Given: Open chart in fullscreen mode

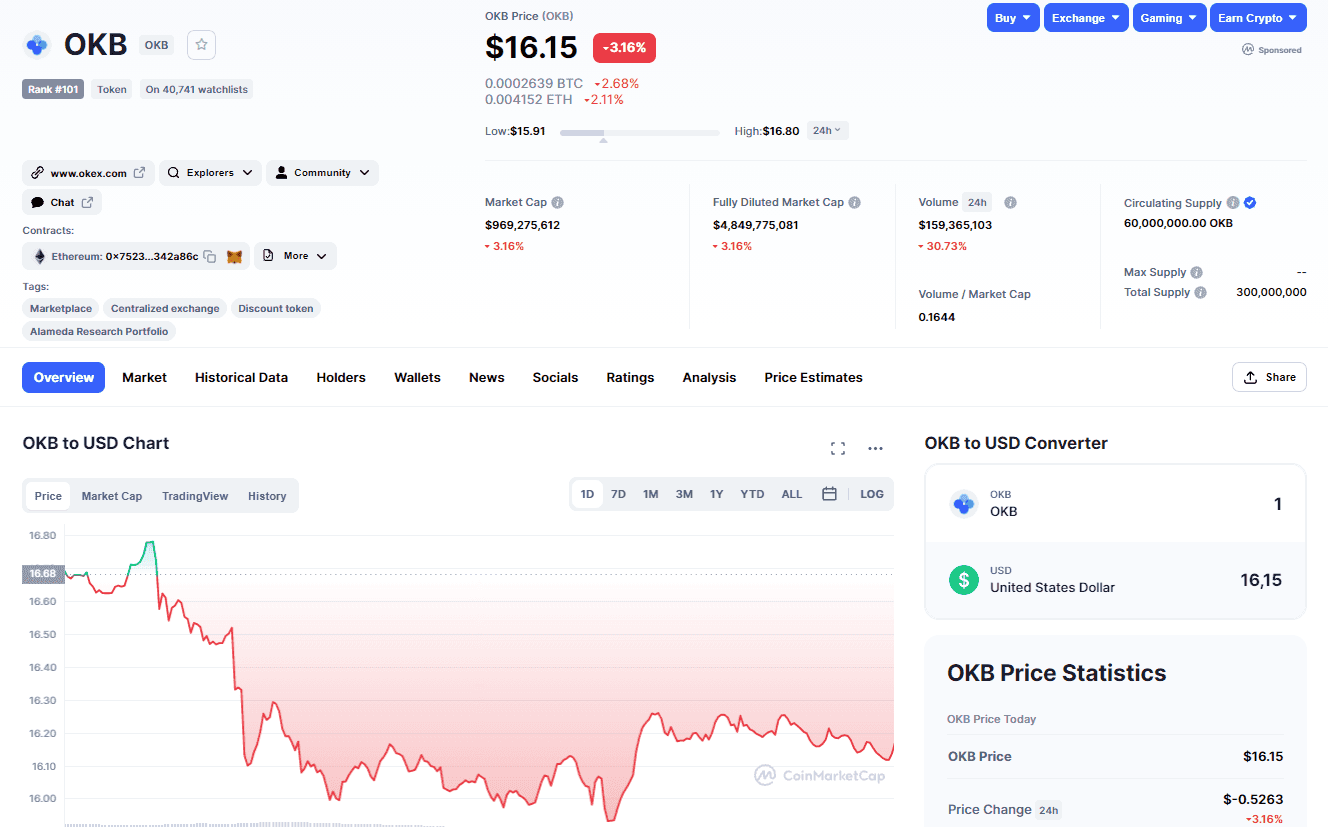Looking at the screenshot, I should 838,448.
